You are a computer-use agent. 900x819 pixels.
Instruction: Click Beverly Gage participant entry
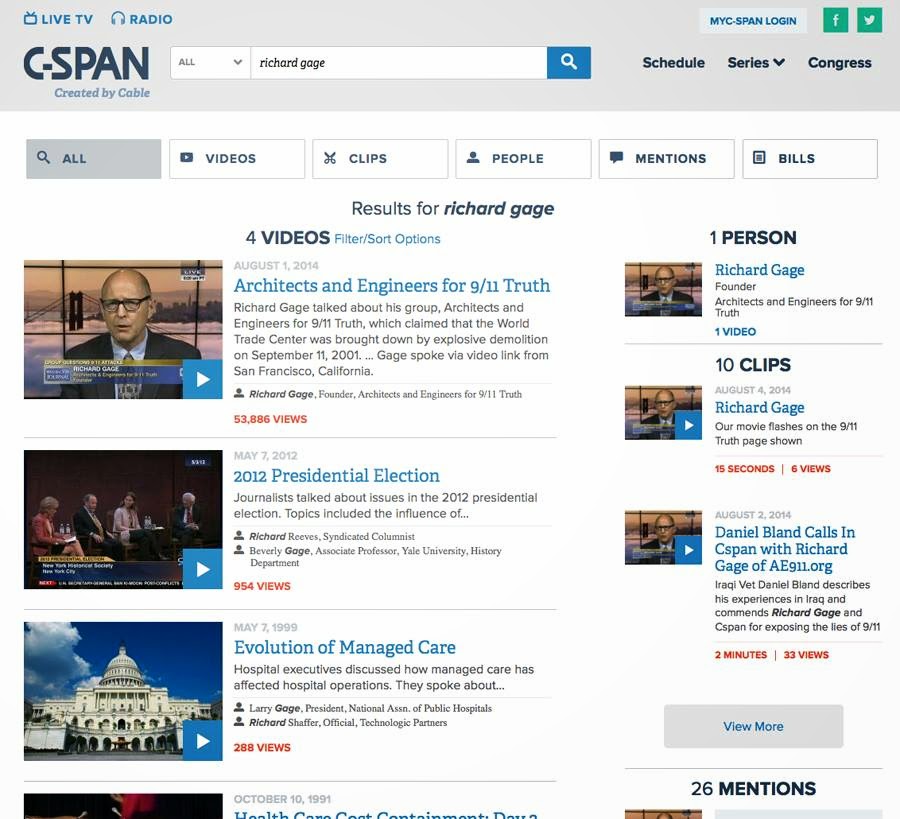pyautogui.click(x=375, y=556)
